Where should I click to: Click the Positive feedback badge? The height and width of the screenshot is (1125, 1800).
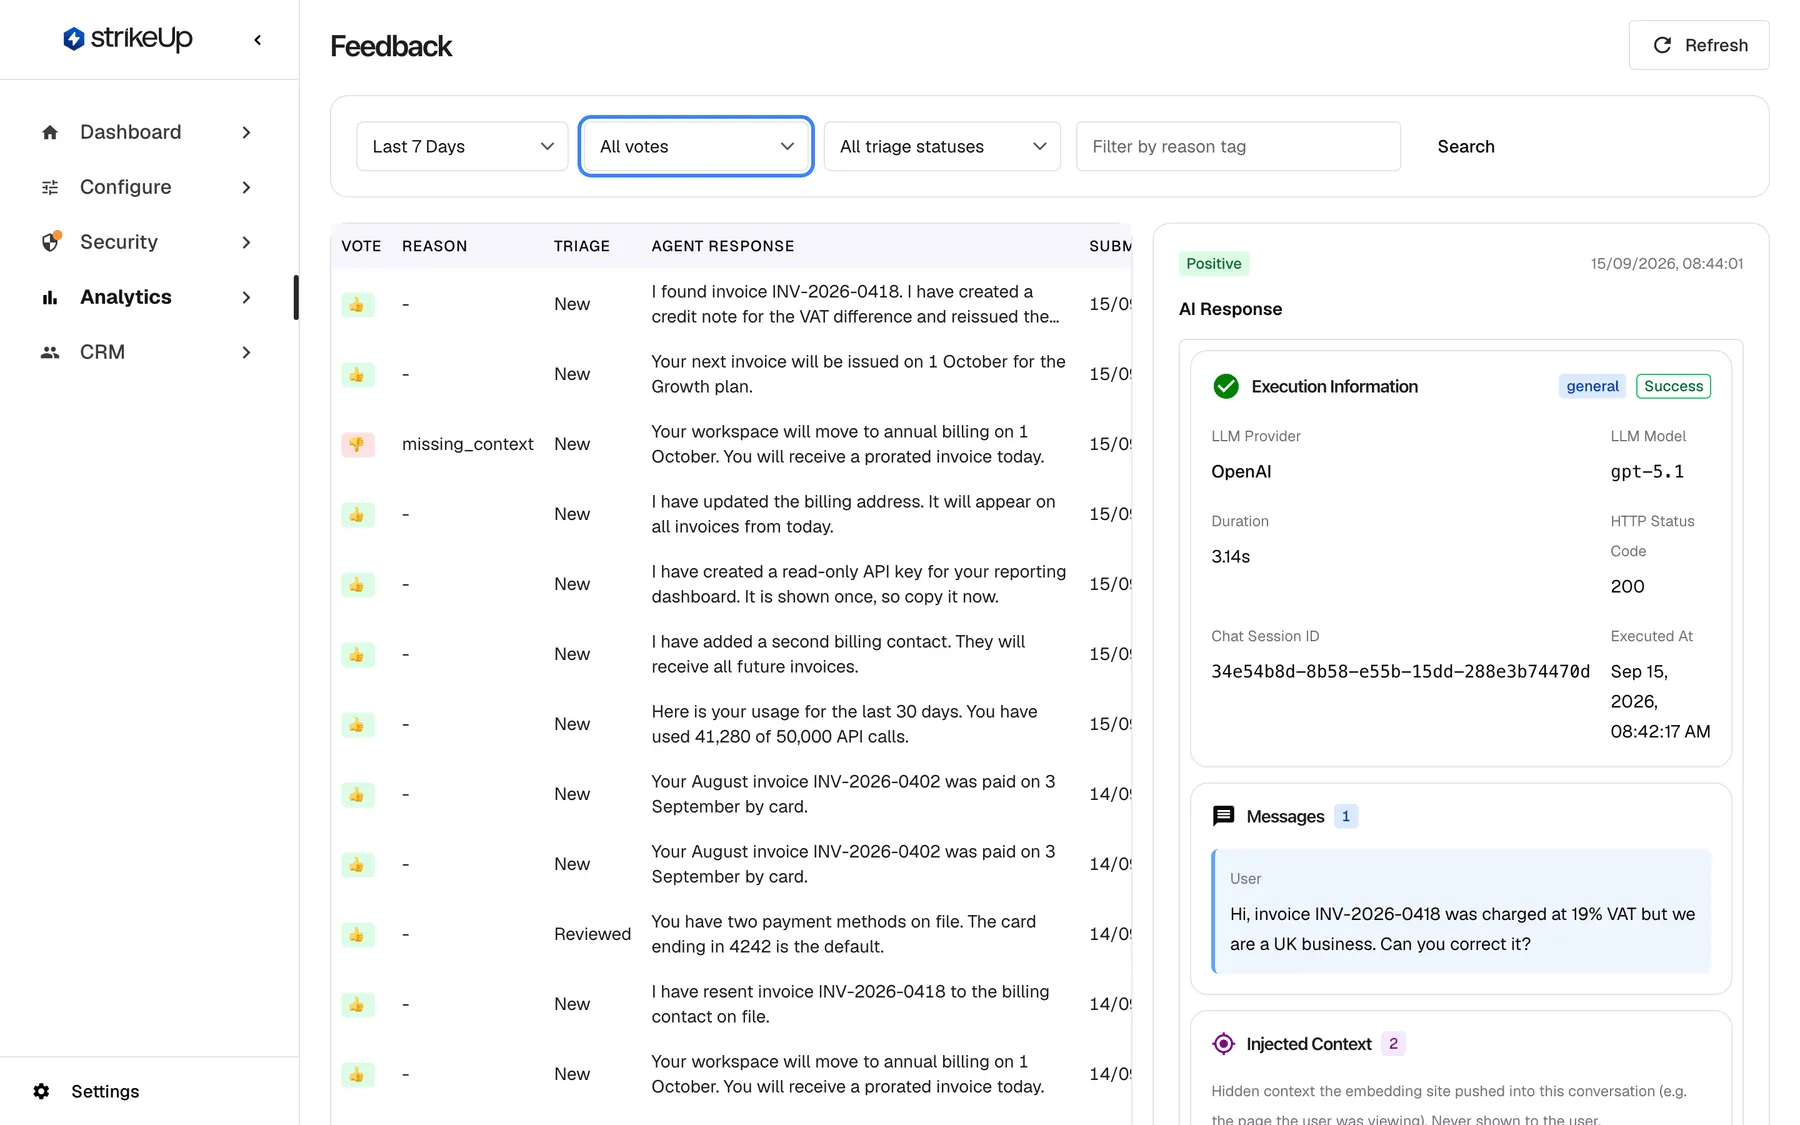tap(1214, 264)
